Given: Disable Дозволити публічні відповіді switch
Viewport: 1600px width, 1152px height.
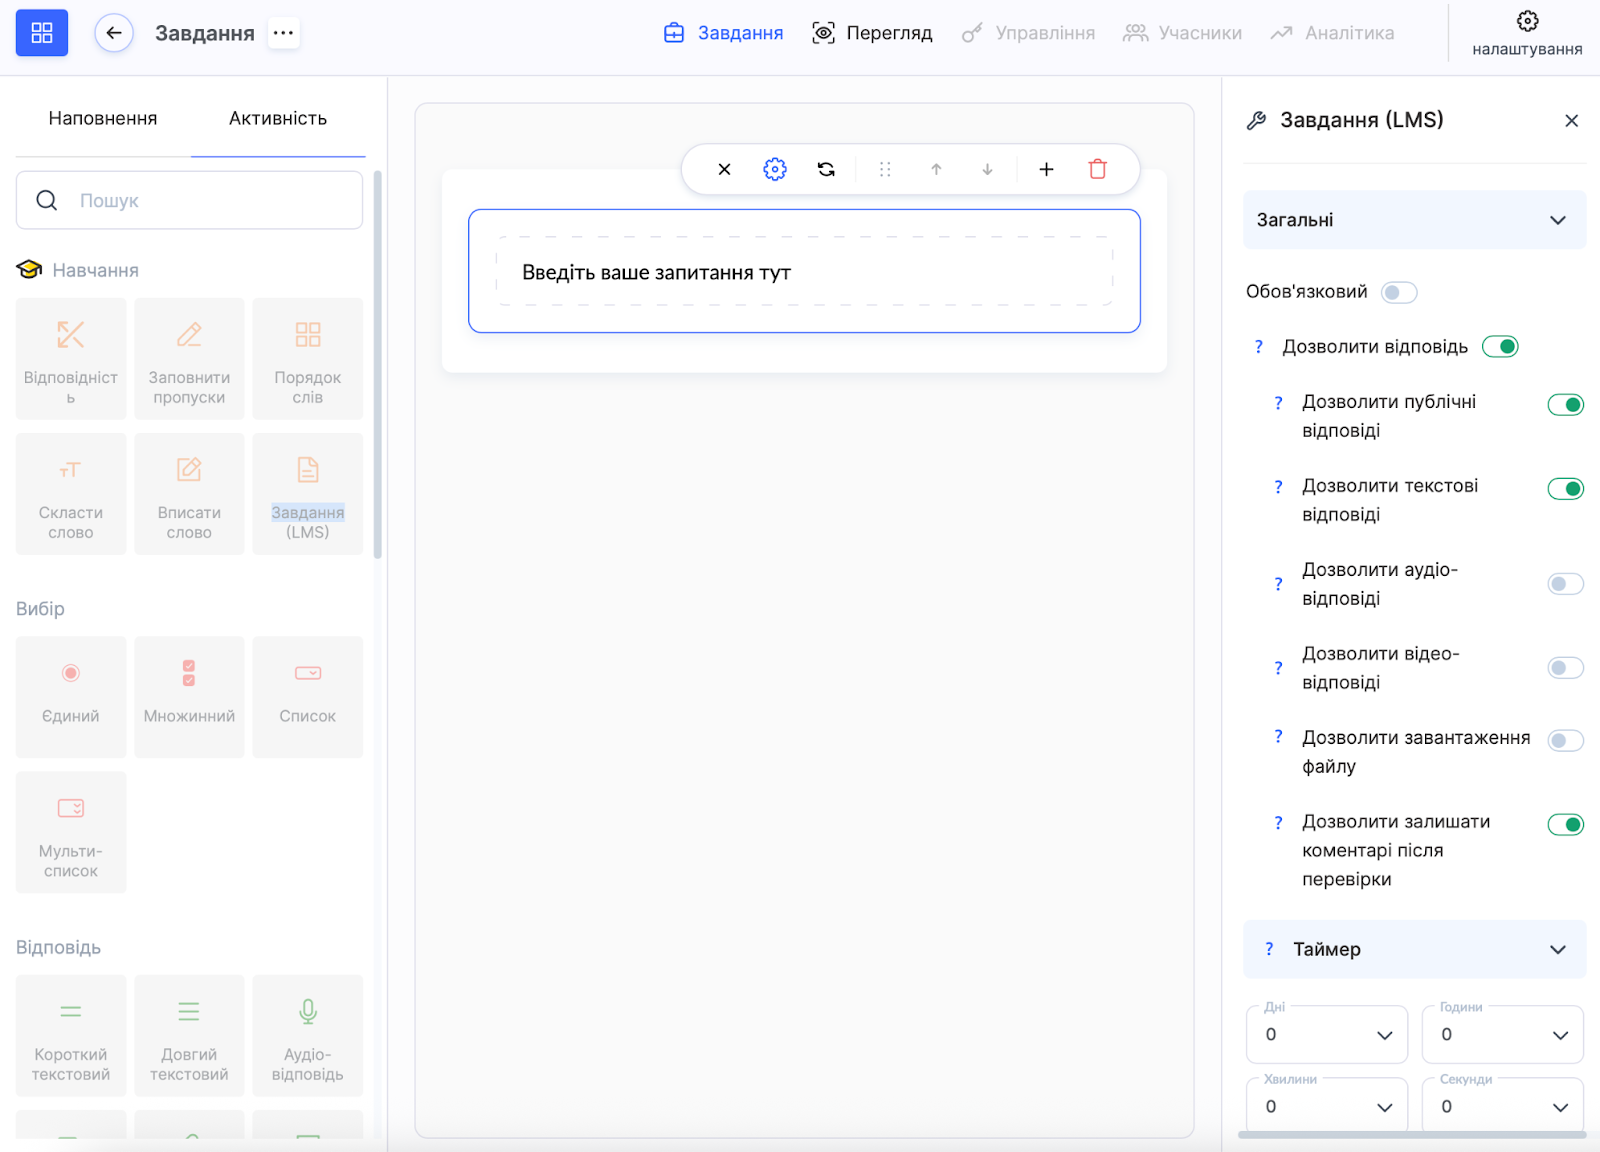Looking at the screenshot, I should [1565, 405].
